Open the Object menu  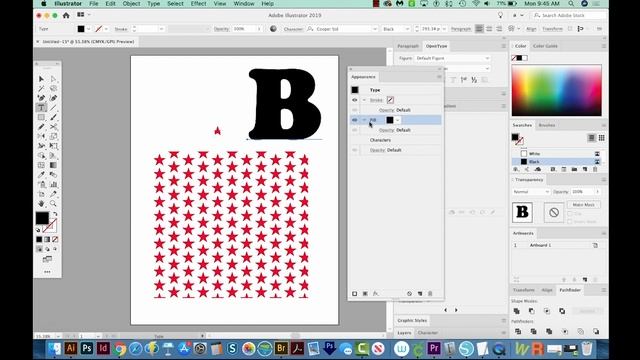pos(131,4)
